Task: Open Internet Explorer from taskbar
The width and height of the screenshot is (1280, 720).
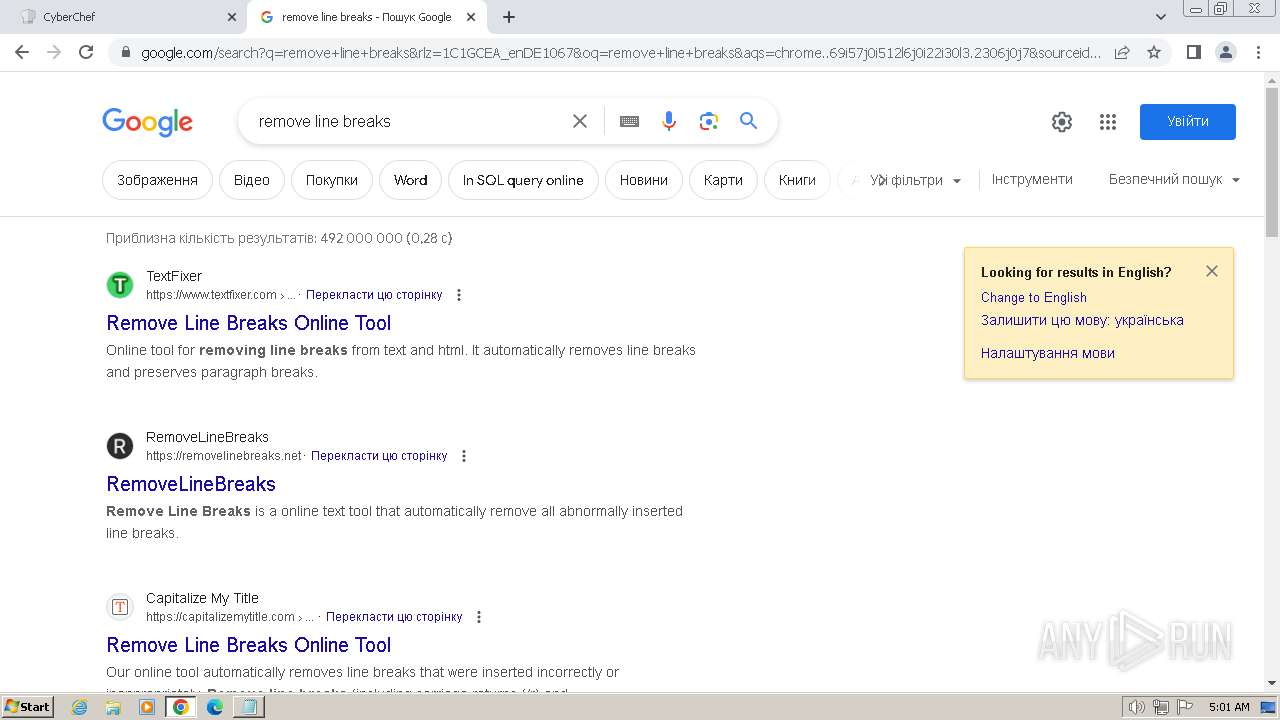Action: 79,707
